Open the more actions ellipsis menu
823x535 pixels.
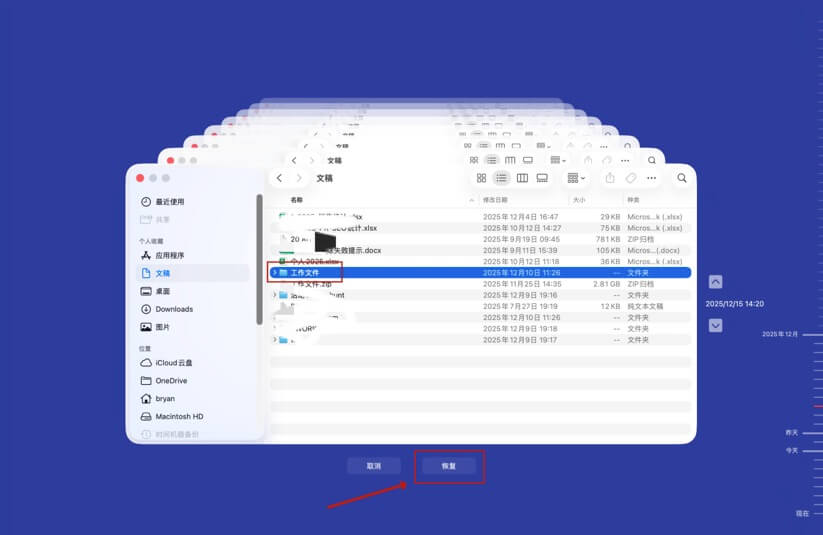click(x=653, y=178)
